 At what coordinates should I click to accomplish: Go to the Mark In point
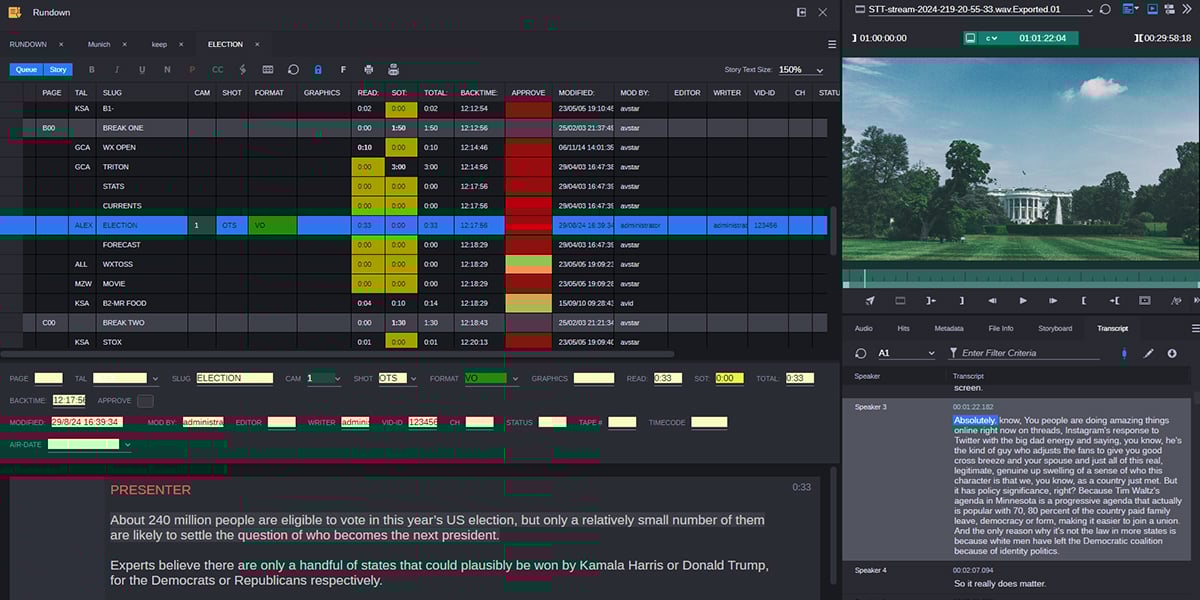coord(1114,300)
